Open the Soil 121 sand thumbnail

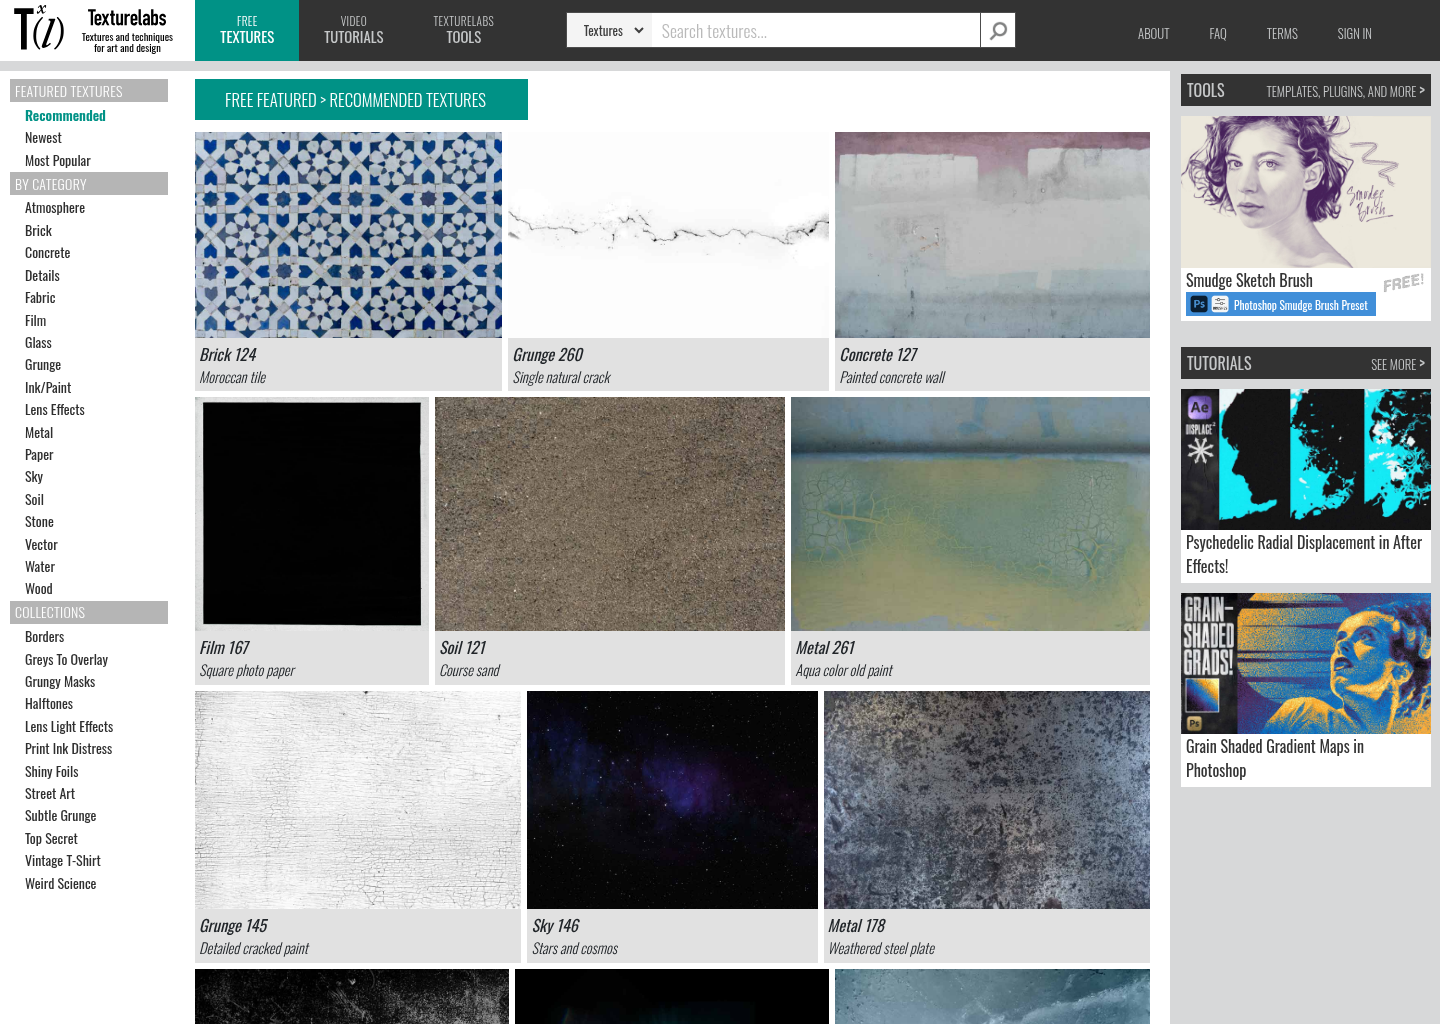(610, 514)
